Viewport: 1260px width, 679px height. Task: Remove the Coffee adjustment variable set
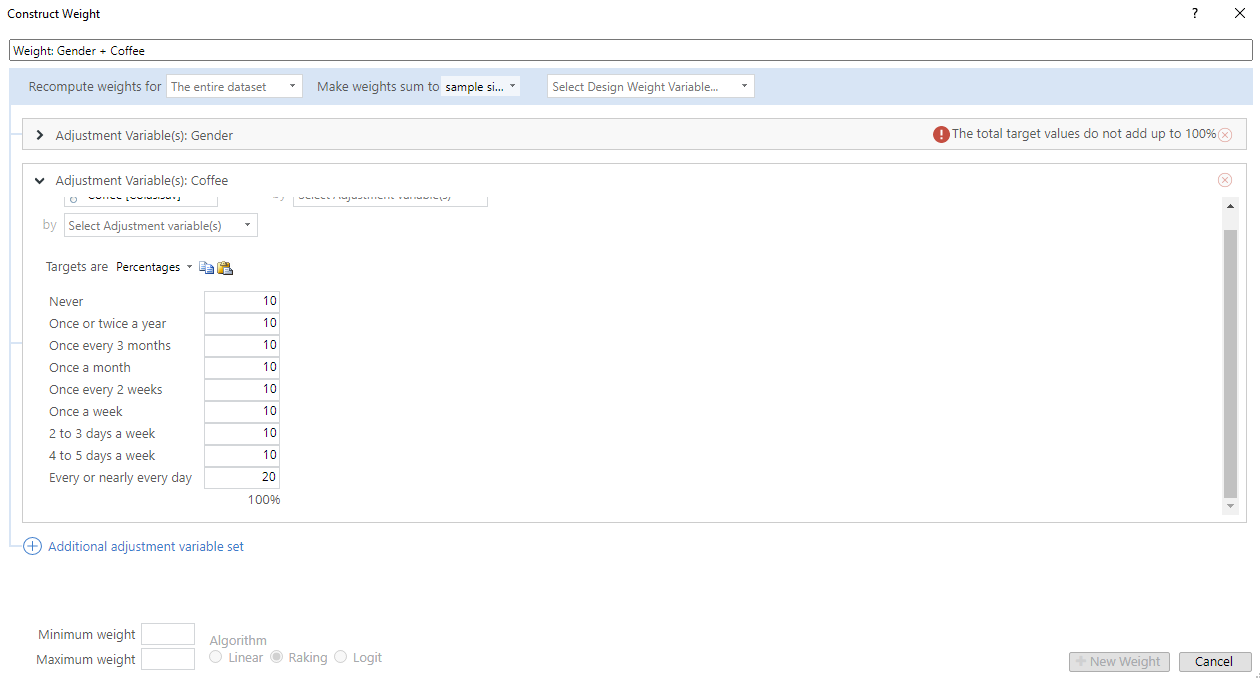tap(1225, 180)
